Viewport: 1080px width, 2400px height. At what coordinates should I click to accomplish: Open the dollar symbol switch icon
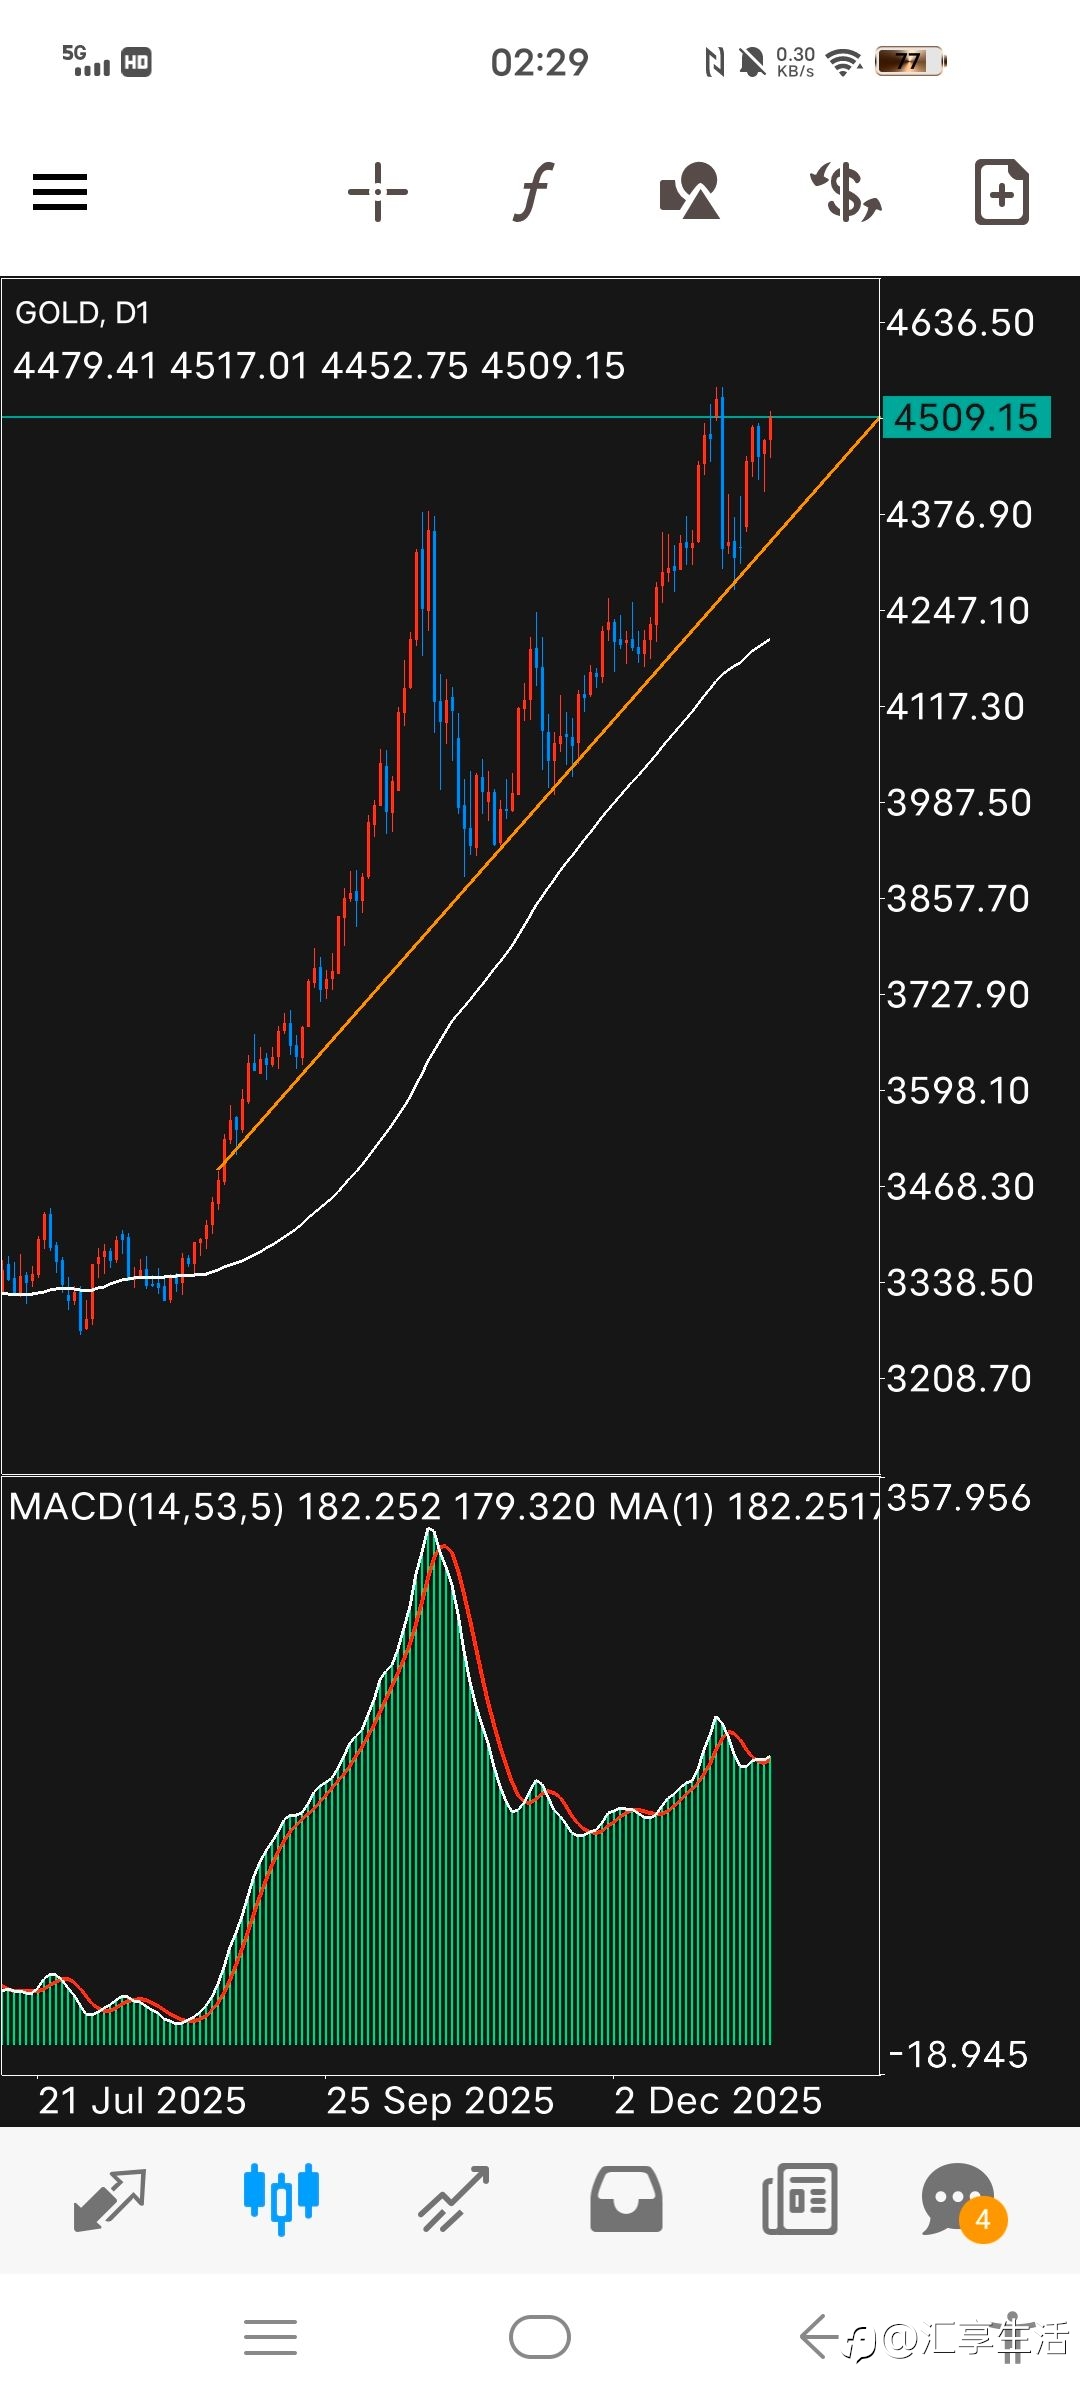click(846, 191)
